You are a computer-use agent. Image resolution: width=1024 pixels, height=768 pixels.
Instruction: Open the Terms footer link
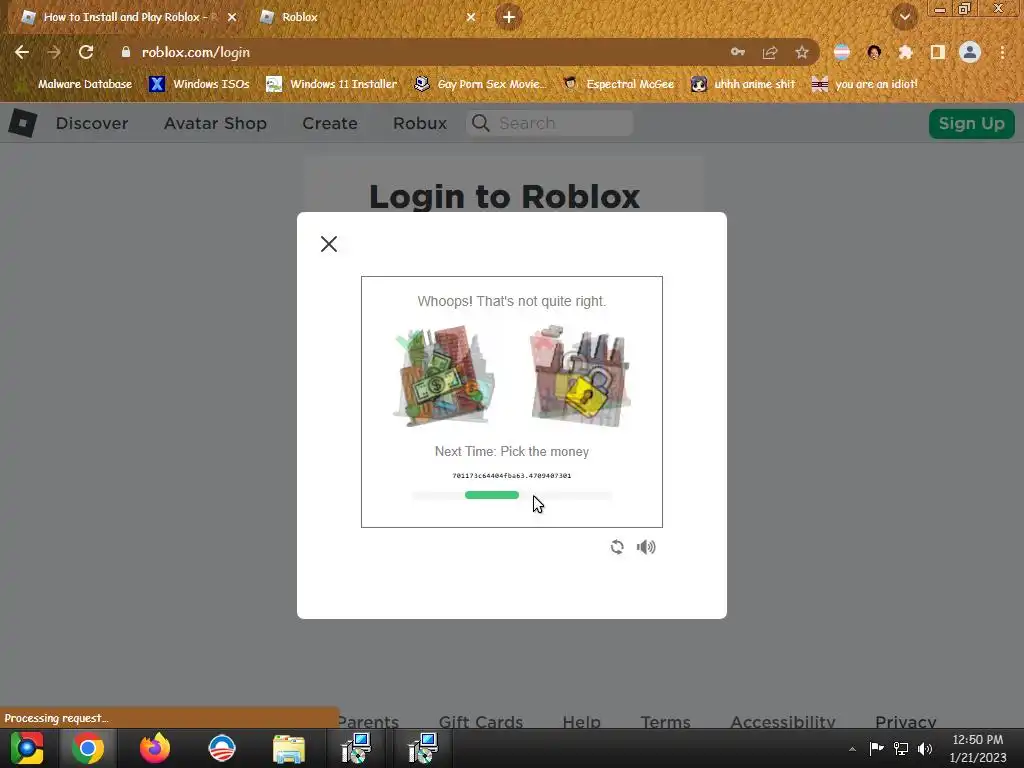coord(665,721)
